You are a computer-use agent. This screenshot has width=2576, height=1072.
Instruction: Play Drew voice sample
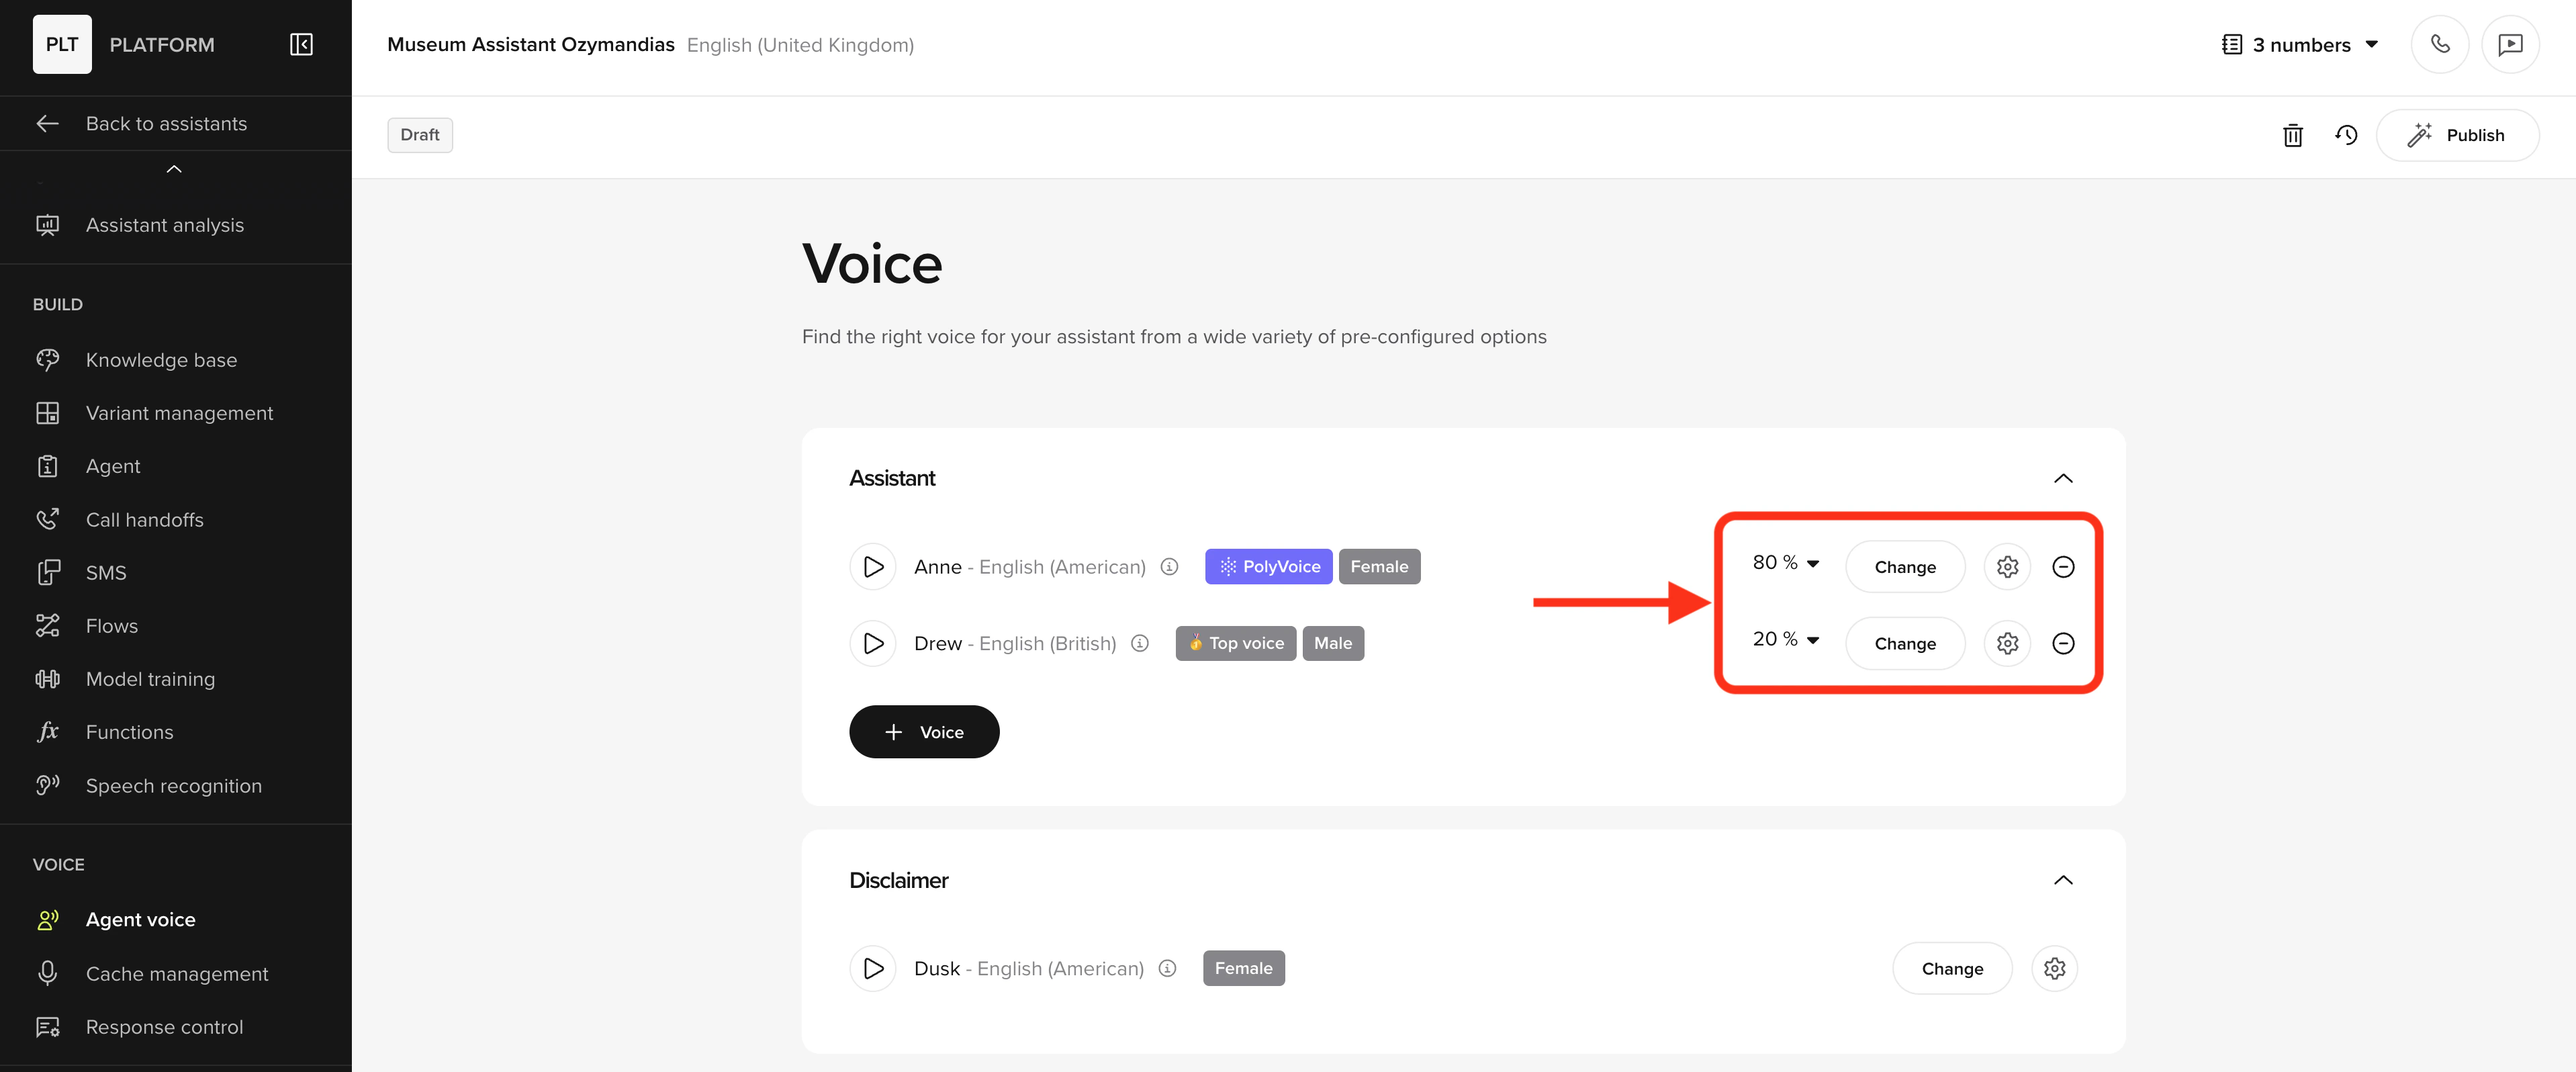[x=872, y=643]
